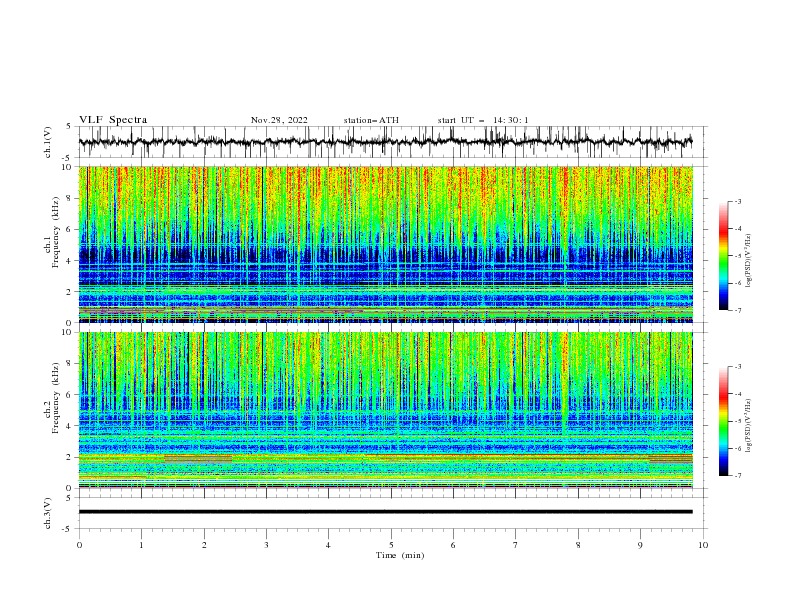Click the ch.2 "Frequency (kHz)" axis title
The height and width of the screenshot is (612, 792).
(56, 398)
